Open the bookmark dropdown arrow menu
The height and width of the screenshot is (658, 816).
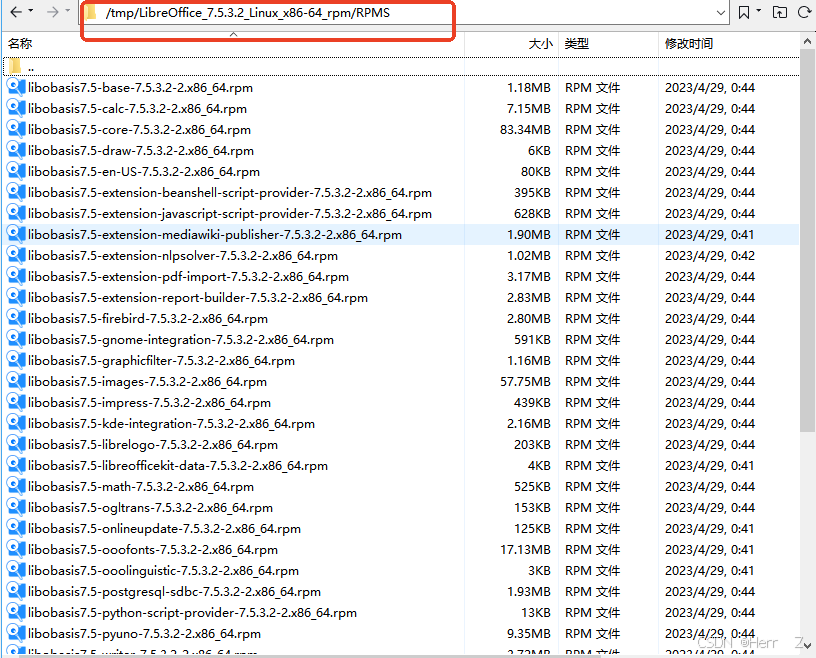click(x=759, y=11)
